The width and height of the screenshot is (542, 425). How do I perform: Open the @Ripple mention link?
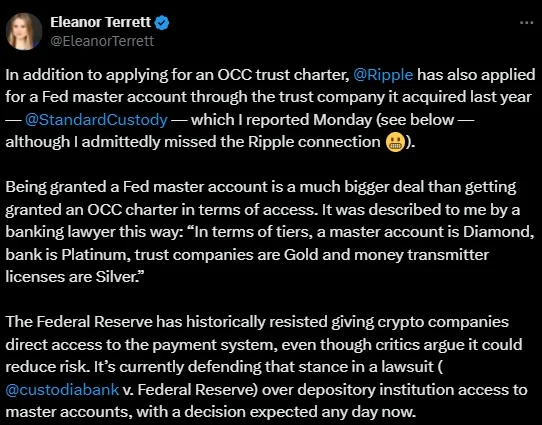[383, 75]
